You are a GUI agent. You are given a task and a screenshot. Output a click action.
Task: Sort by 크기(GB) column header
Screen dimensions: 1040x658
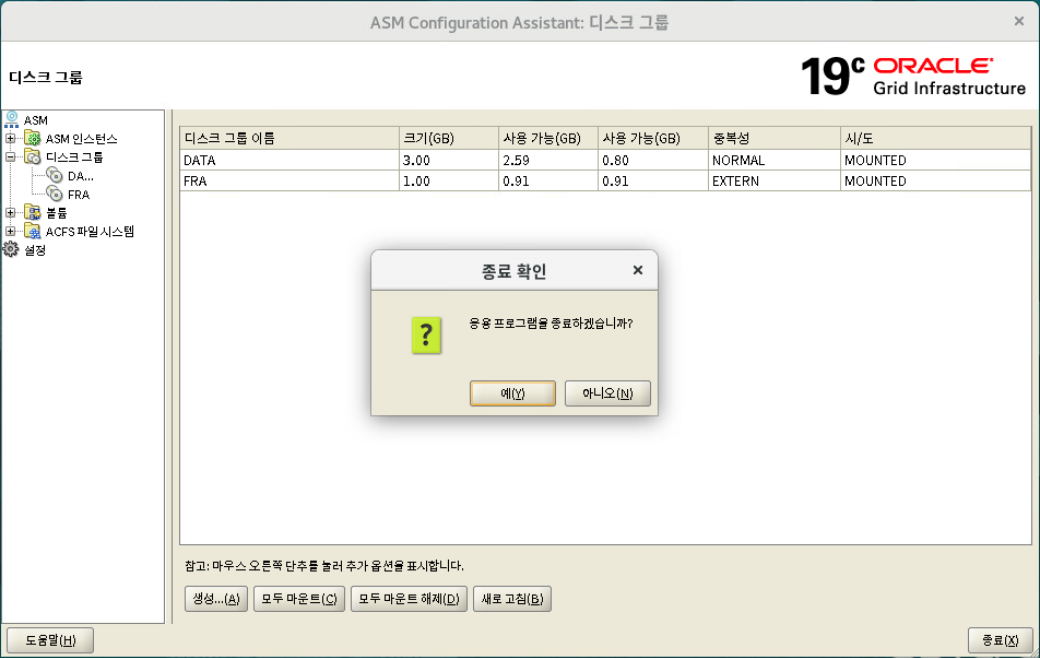448,138
